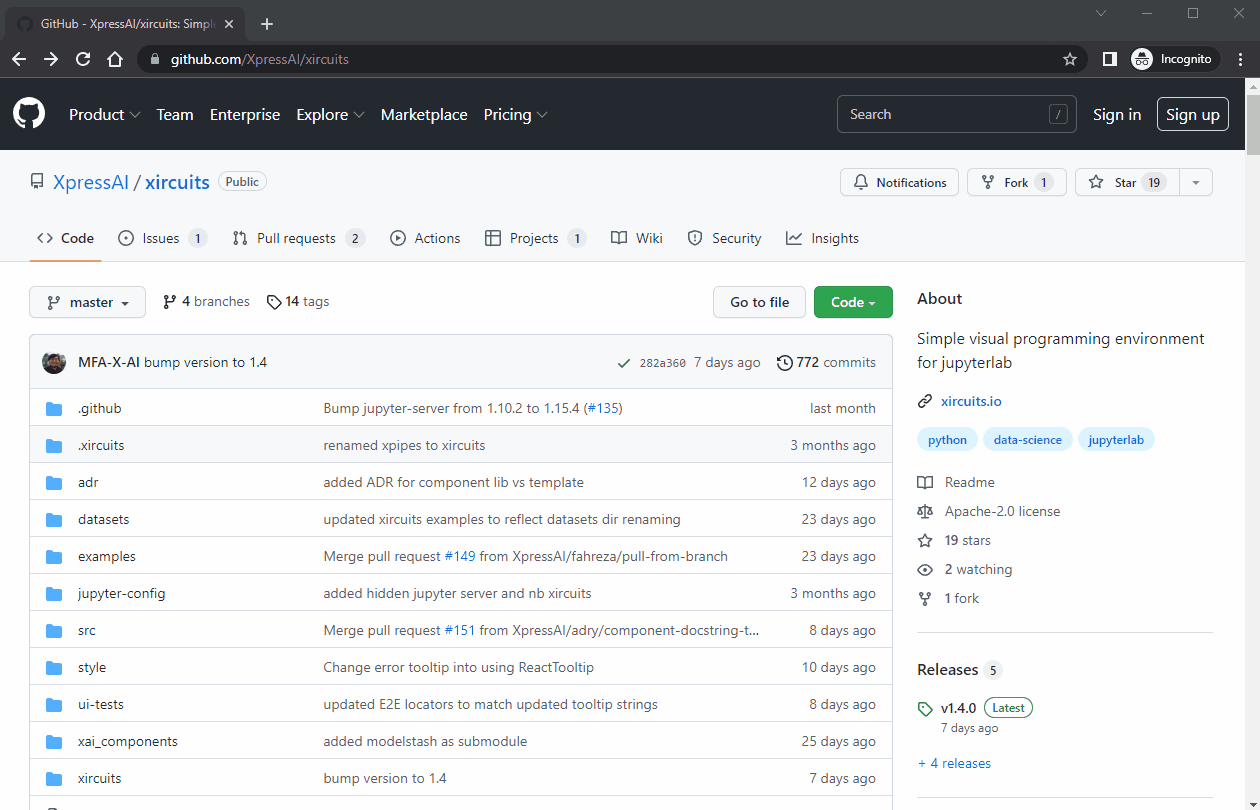The height and width of the screenshot is (810, 1260).
Task: Open the green Code dropdown
Action: pyautogui.click(x=853, y=302)
